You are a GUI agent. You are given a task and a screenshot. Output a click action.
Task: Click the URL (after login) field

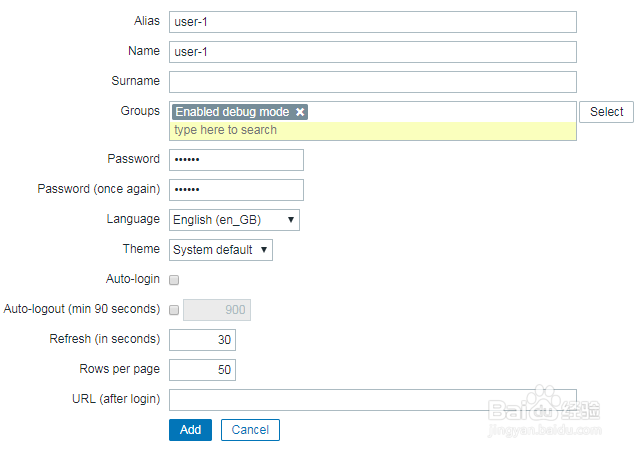[x=373, y=400]
